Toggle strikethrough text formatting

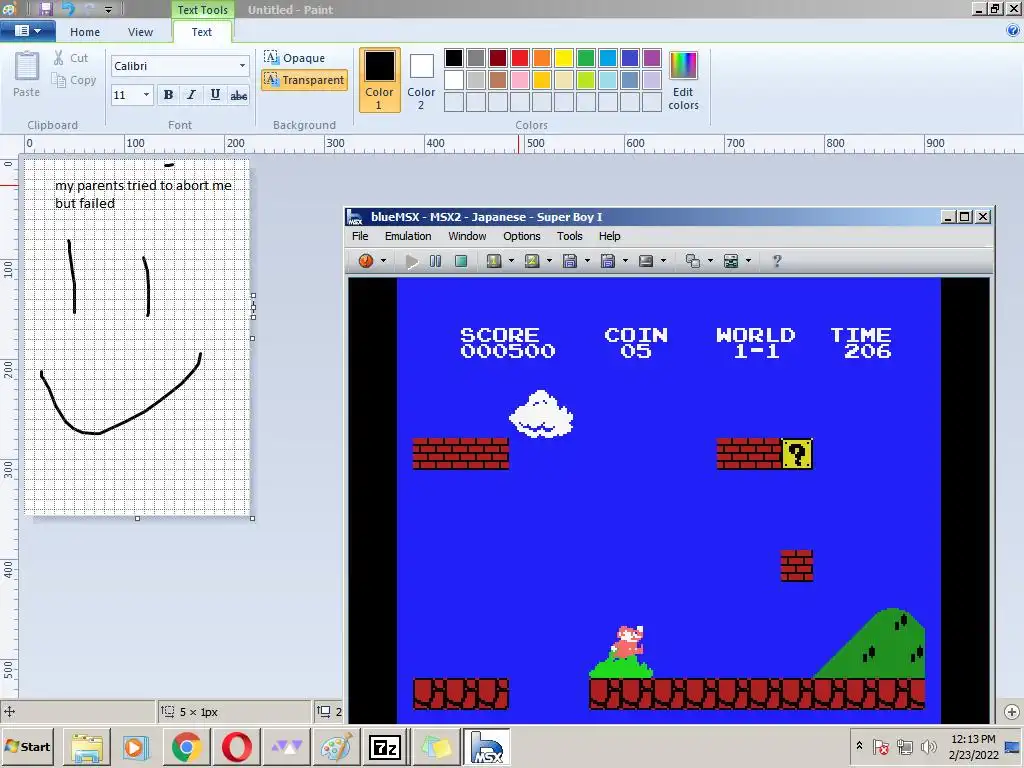238,95
